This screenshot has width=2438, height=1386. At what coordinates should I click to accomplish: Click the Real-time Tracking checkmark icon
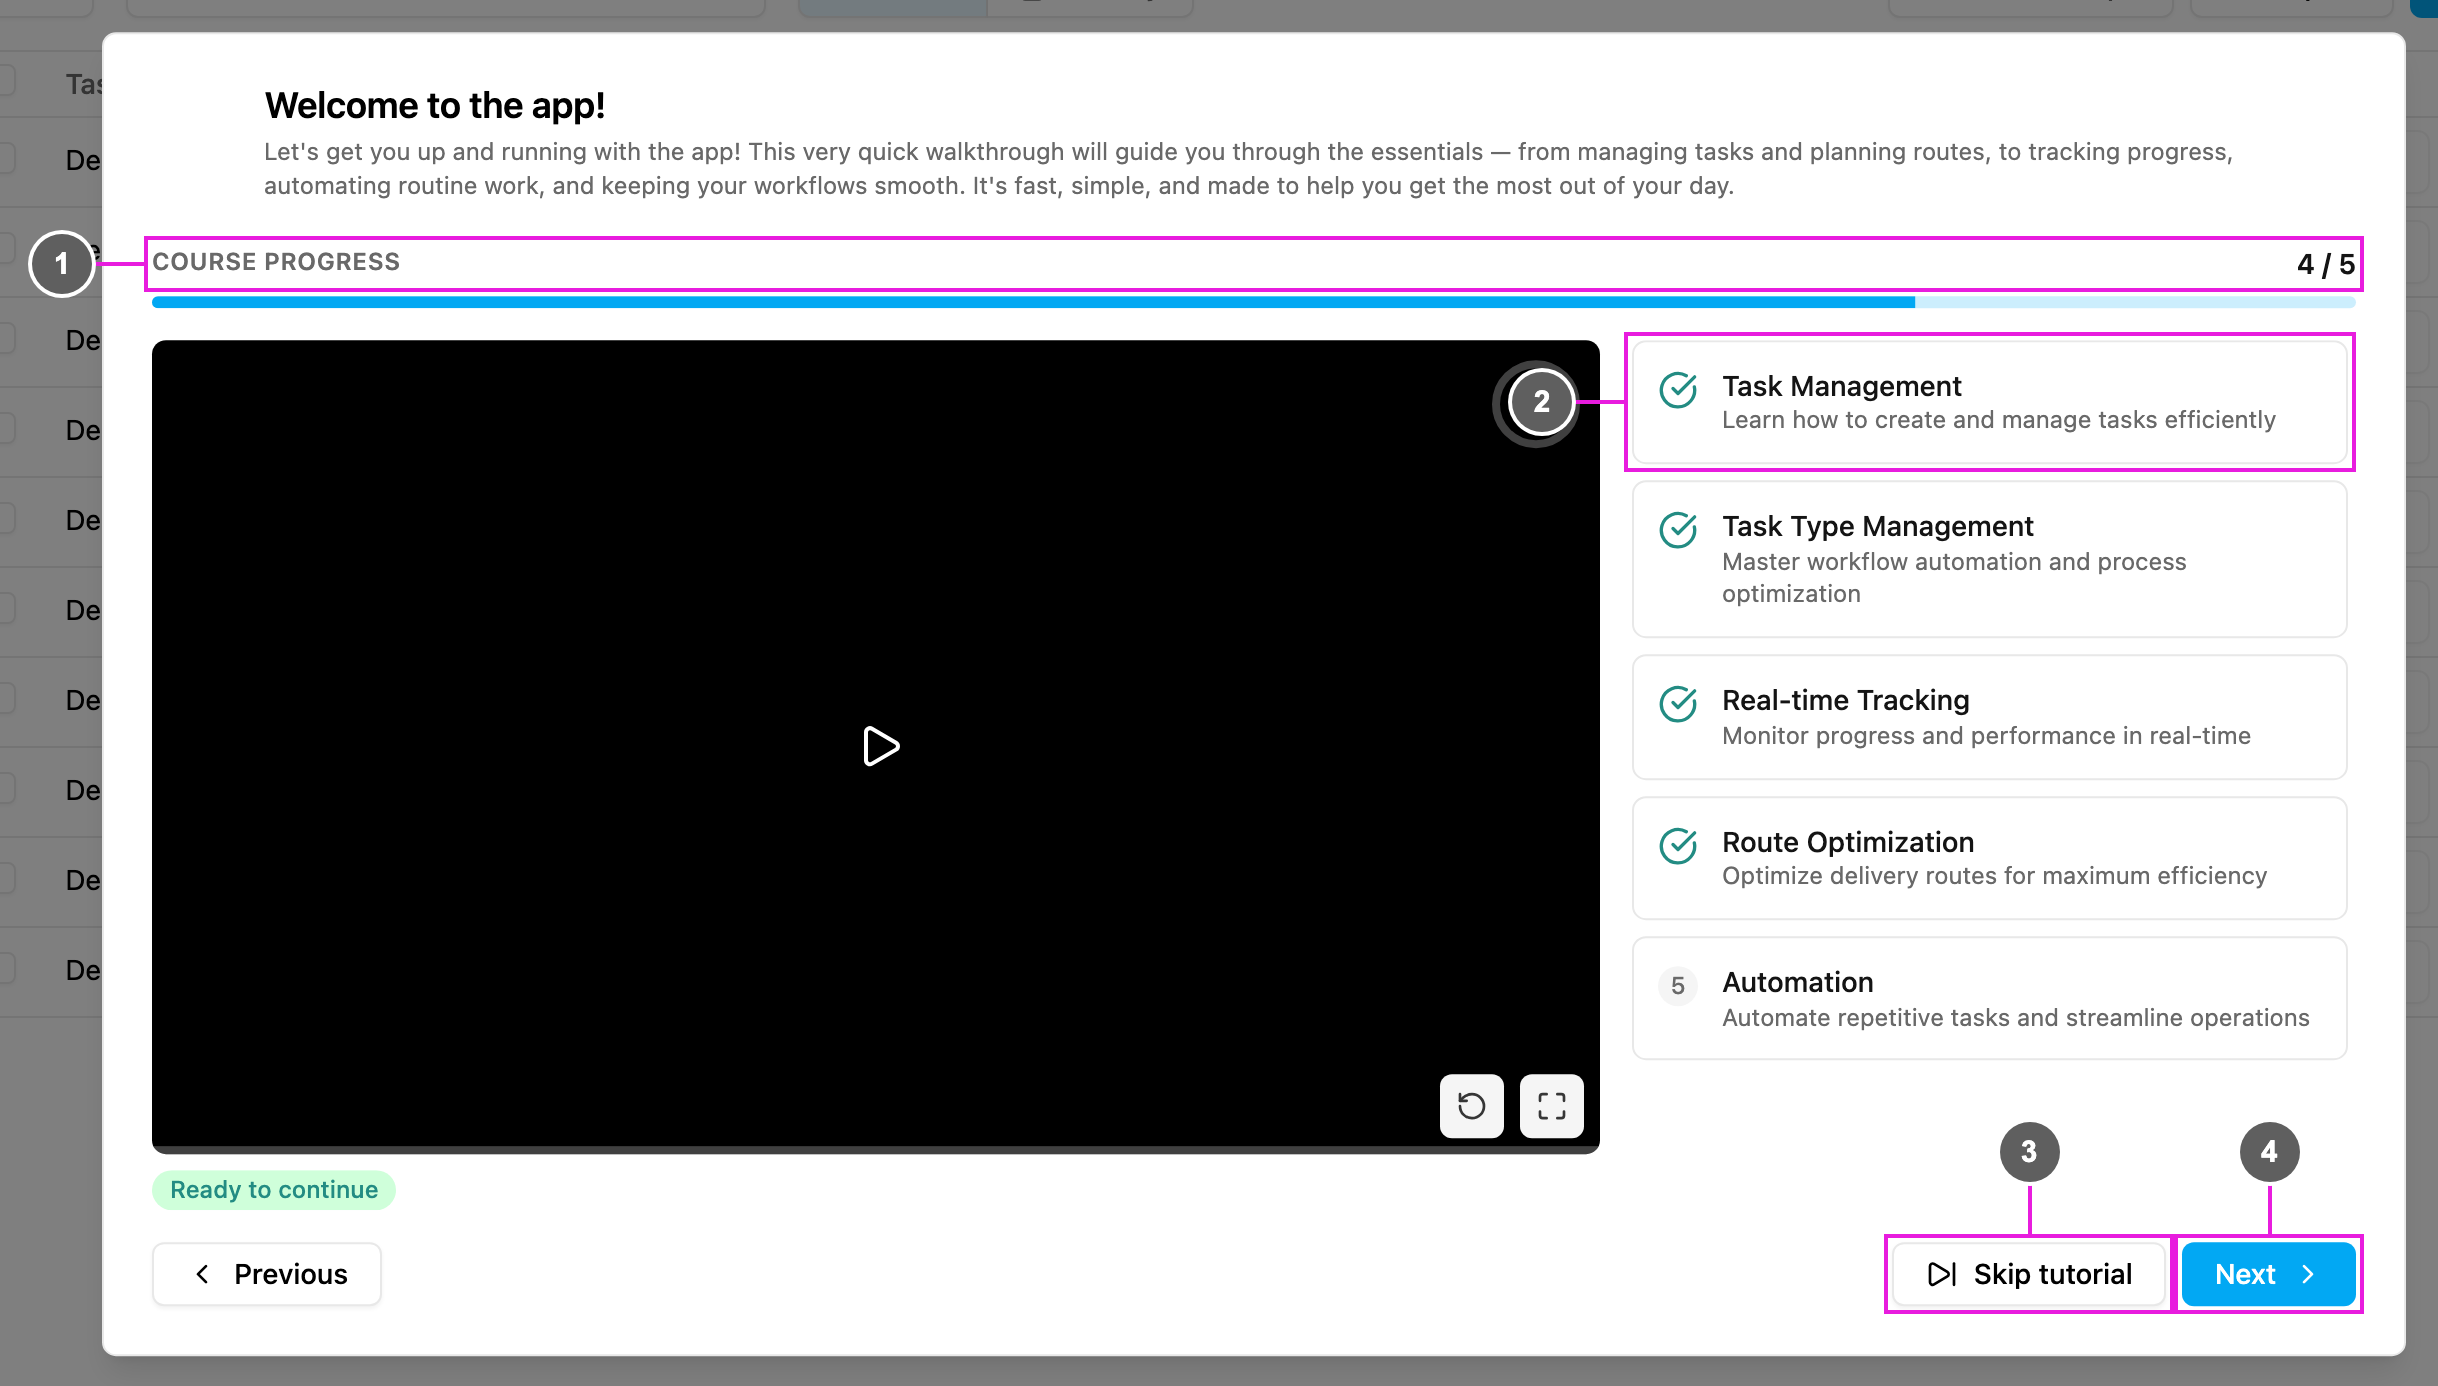[x=1678, y=704]
